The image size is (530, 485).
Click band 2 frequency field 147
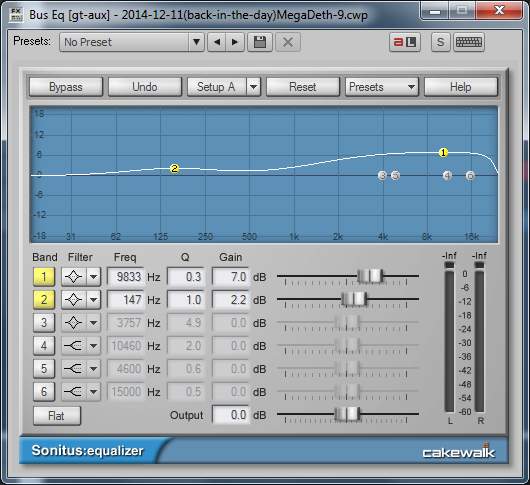point(126,300)
